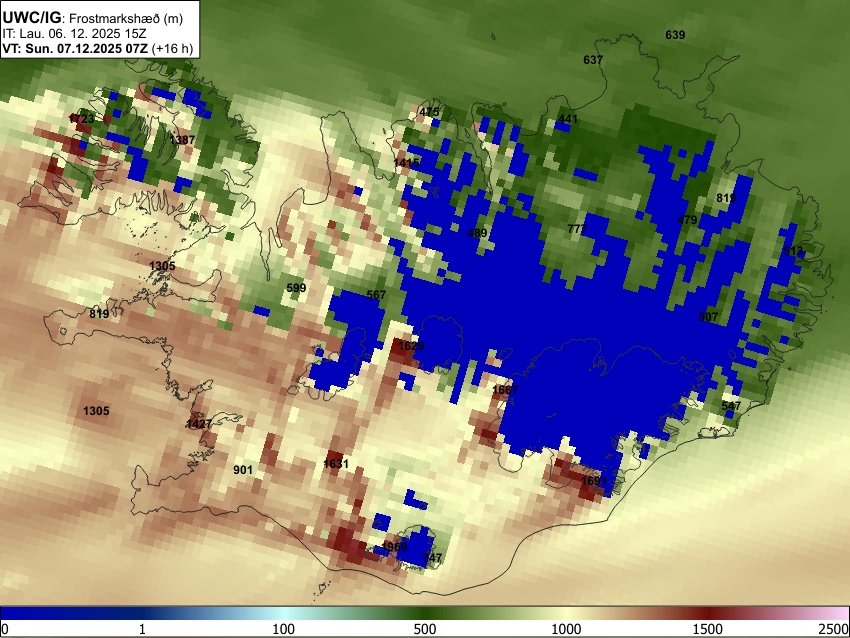Select the 475 map label
Screen dimensions: 850x638
click(x=429, y=112)
